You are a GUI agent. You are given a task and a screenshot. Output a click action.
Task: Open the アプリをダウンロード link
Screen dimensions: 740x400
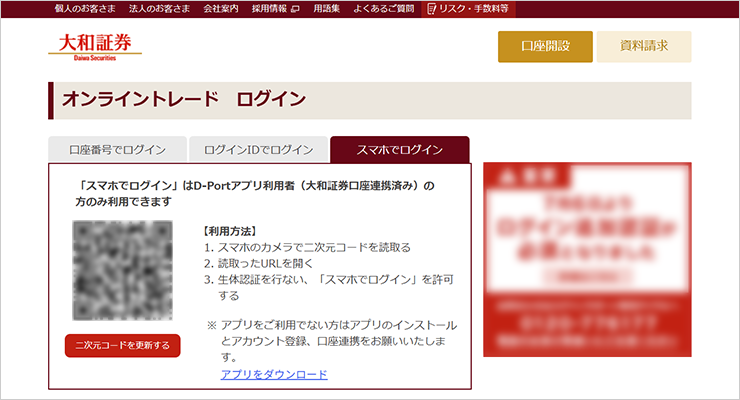pyautogui.click(x=274, y=375)
